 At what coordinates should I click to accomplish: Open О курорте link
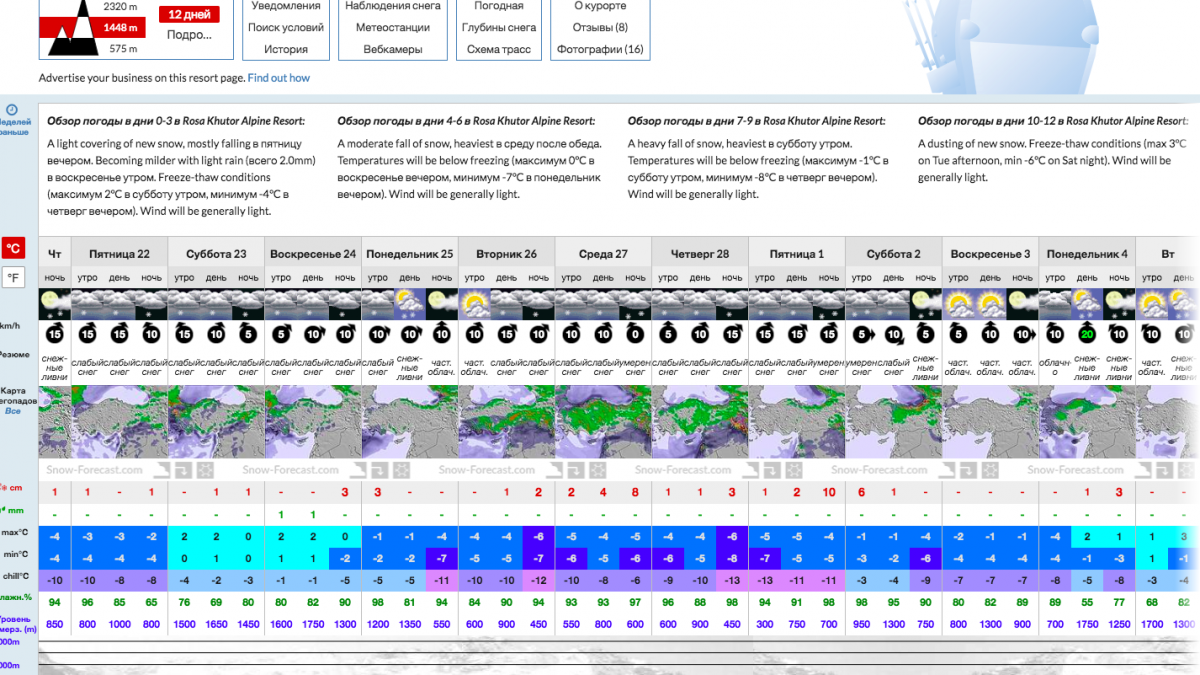coord(600,6)
